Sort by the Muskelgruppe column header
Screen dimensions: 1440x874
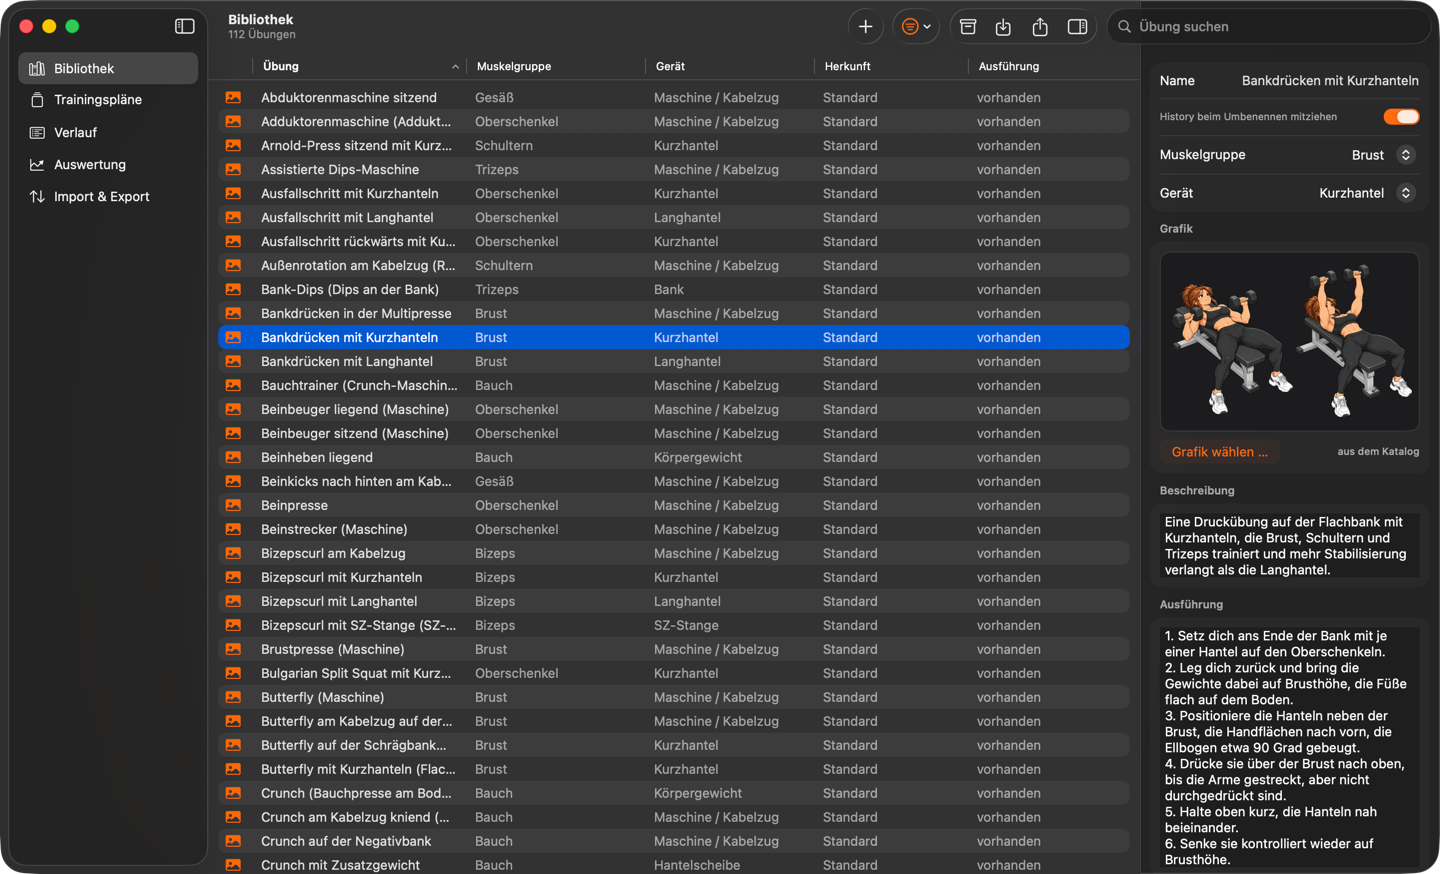tap(557, 66)
